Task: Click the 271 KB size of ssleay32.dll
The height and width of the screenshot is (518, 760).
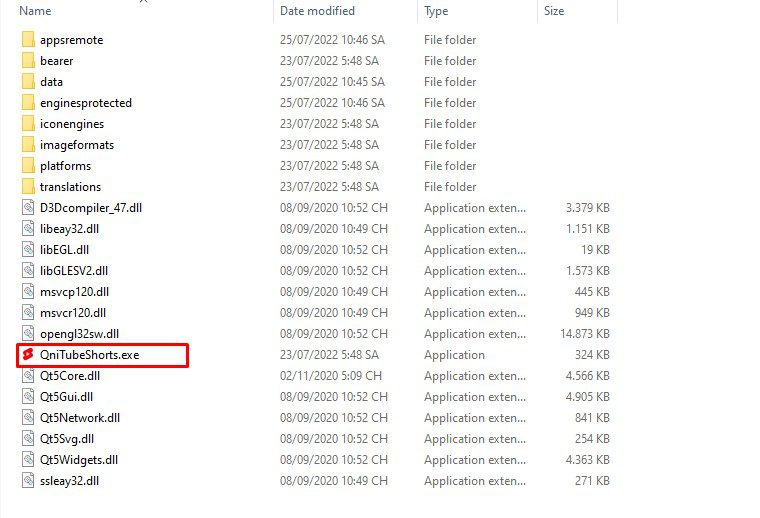Action: [592, 481]
